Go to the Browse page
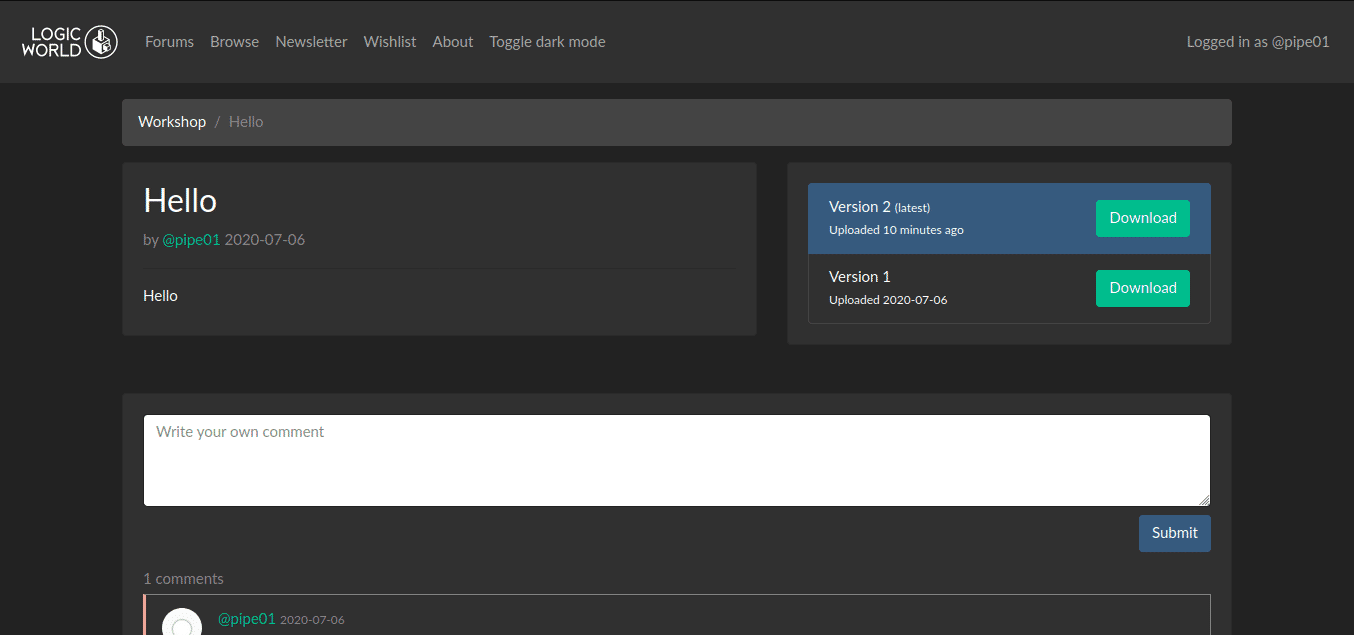This screenshot has width=1354, height=635. [x=234, y=42]
